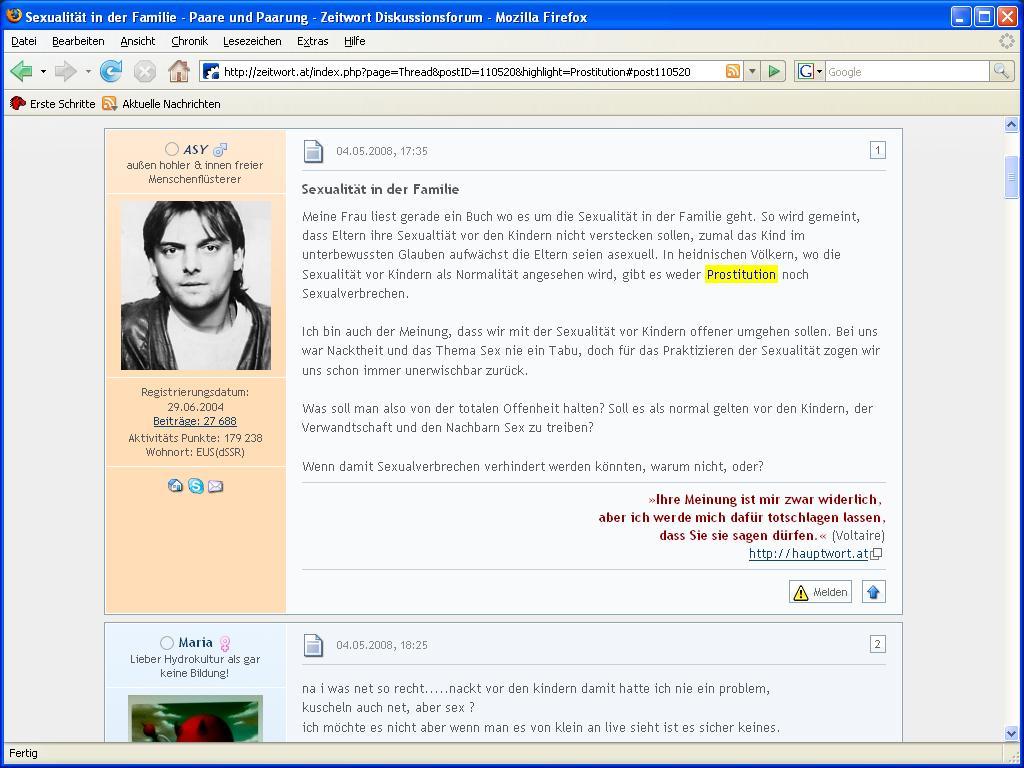Open ASY's avatar photo

point(196,285)
